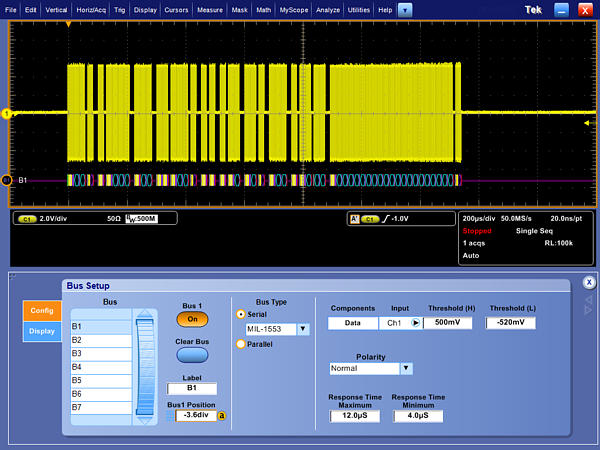Screen dimensions: 600x450
Task: Click the C1 channel badge in readout
Action: point(27,218)
